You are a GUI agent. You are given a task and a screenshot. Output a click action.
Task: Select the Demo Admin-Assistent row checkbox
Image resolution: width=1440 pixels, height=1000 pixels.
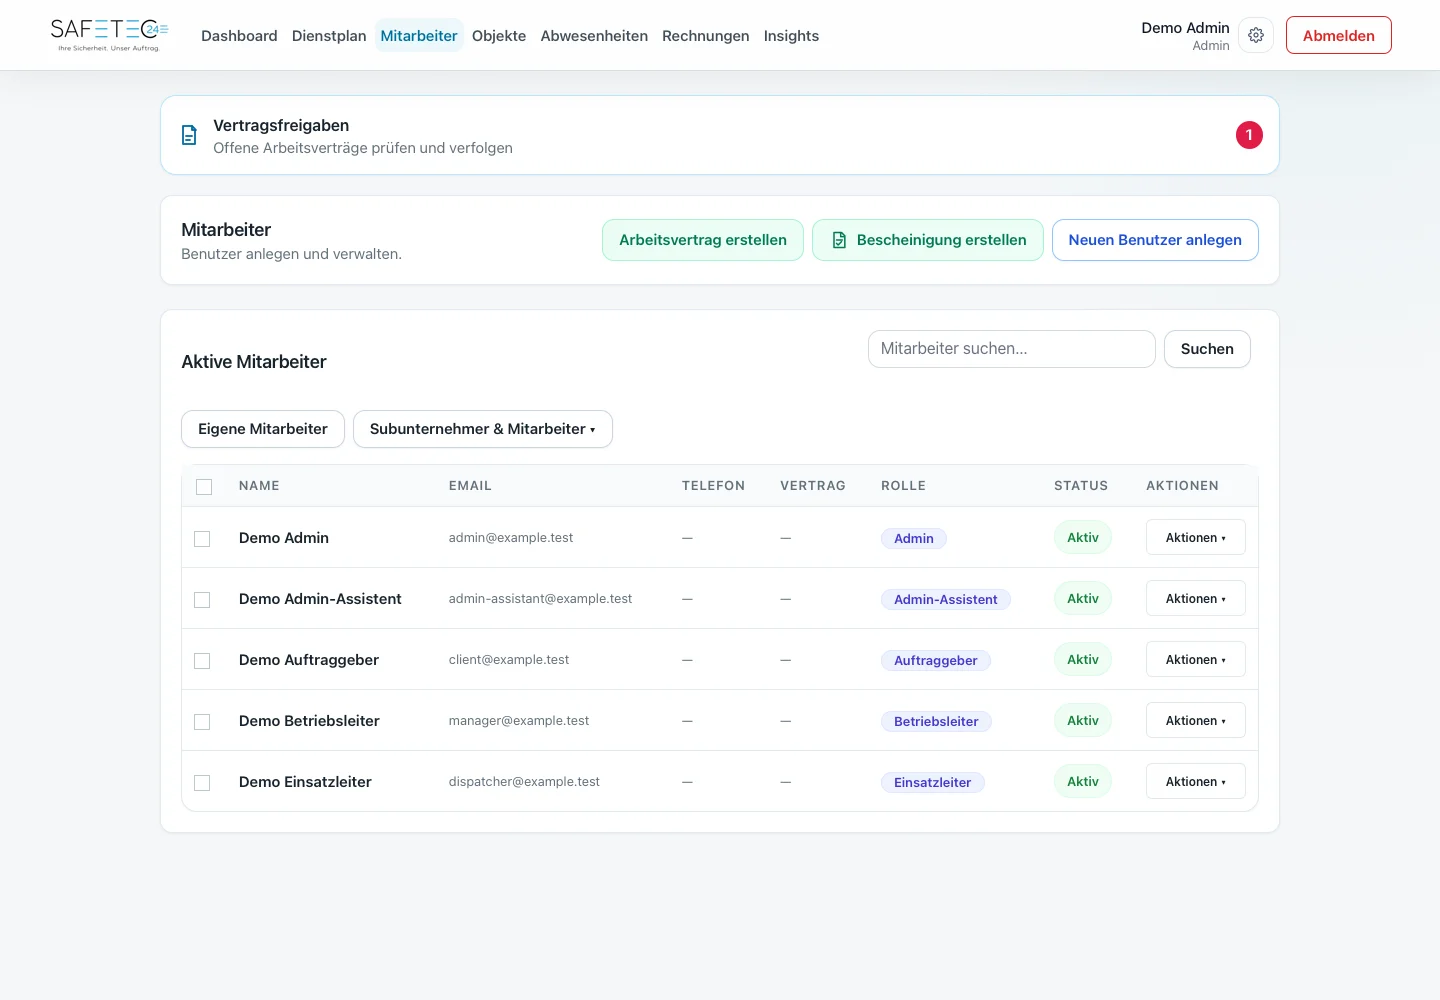(x=202, y=600)
